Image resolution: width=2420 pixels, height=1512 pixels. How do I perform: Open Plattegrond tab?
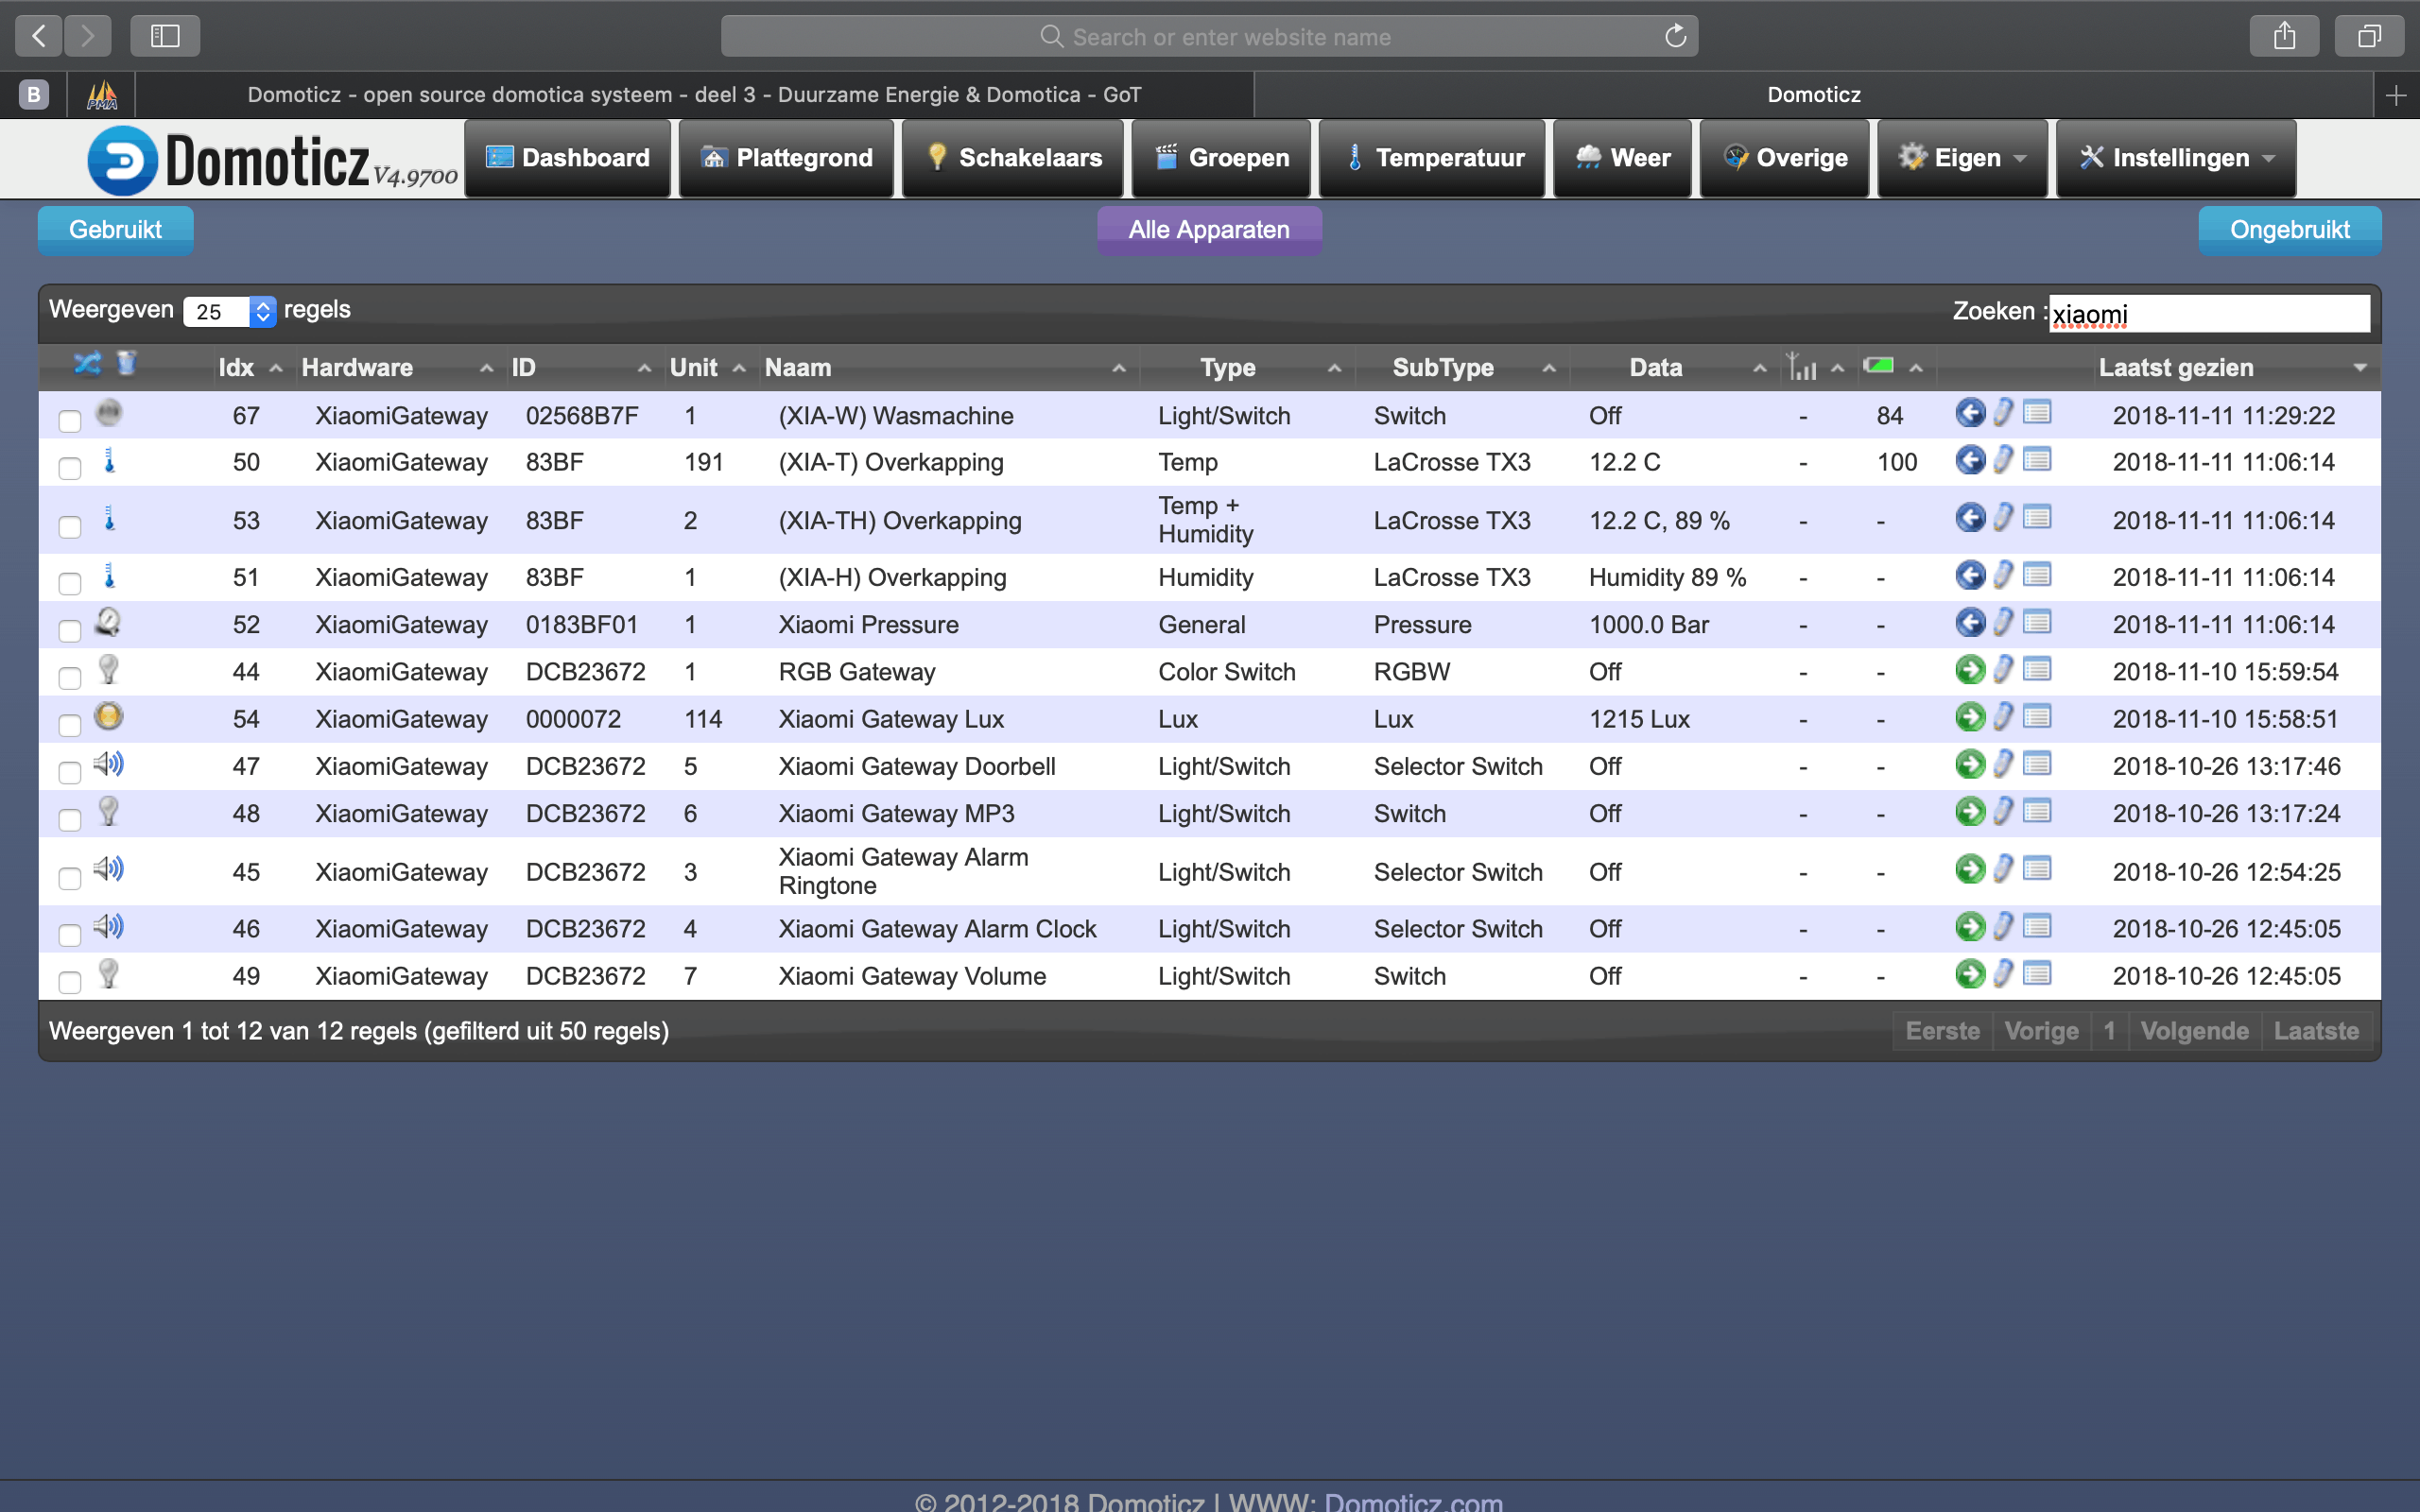(786, 158)
